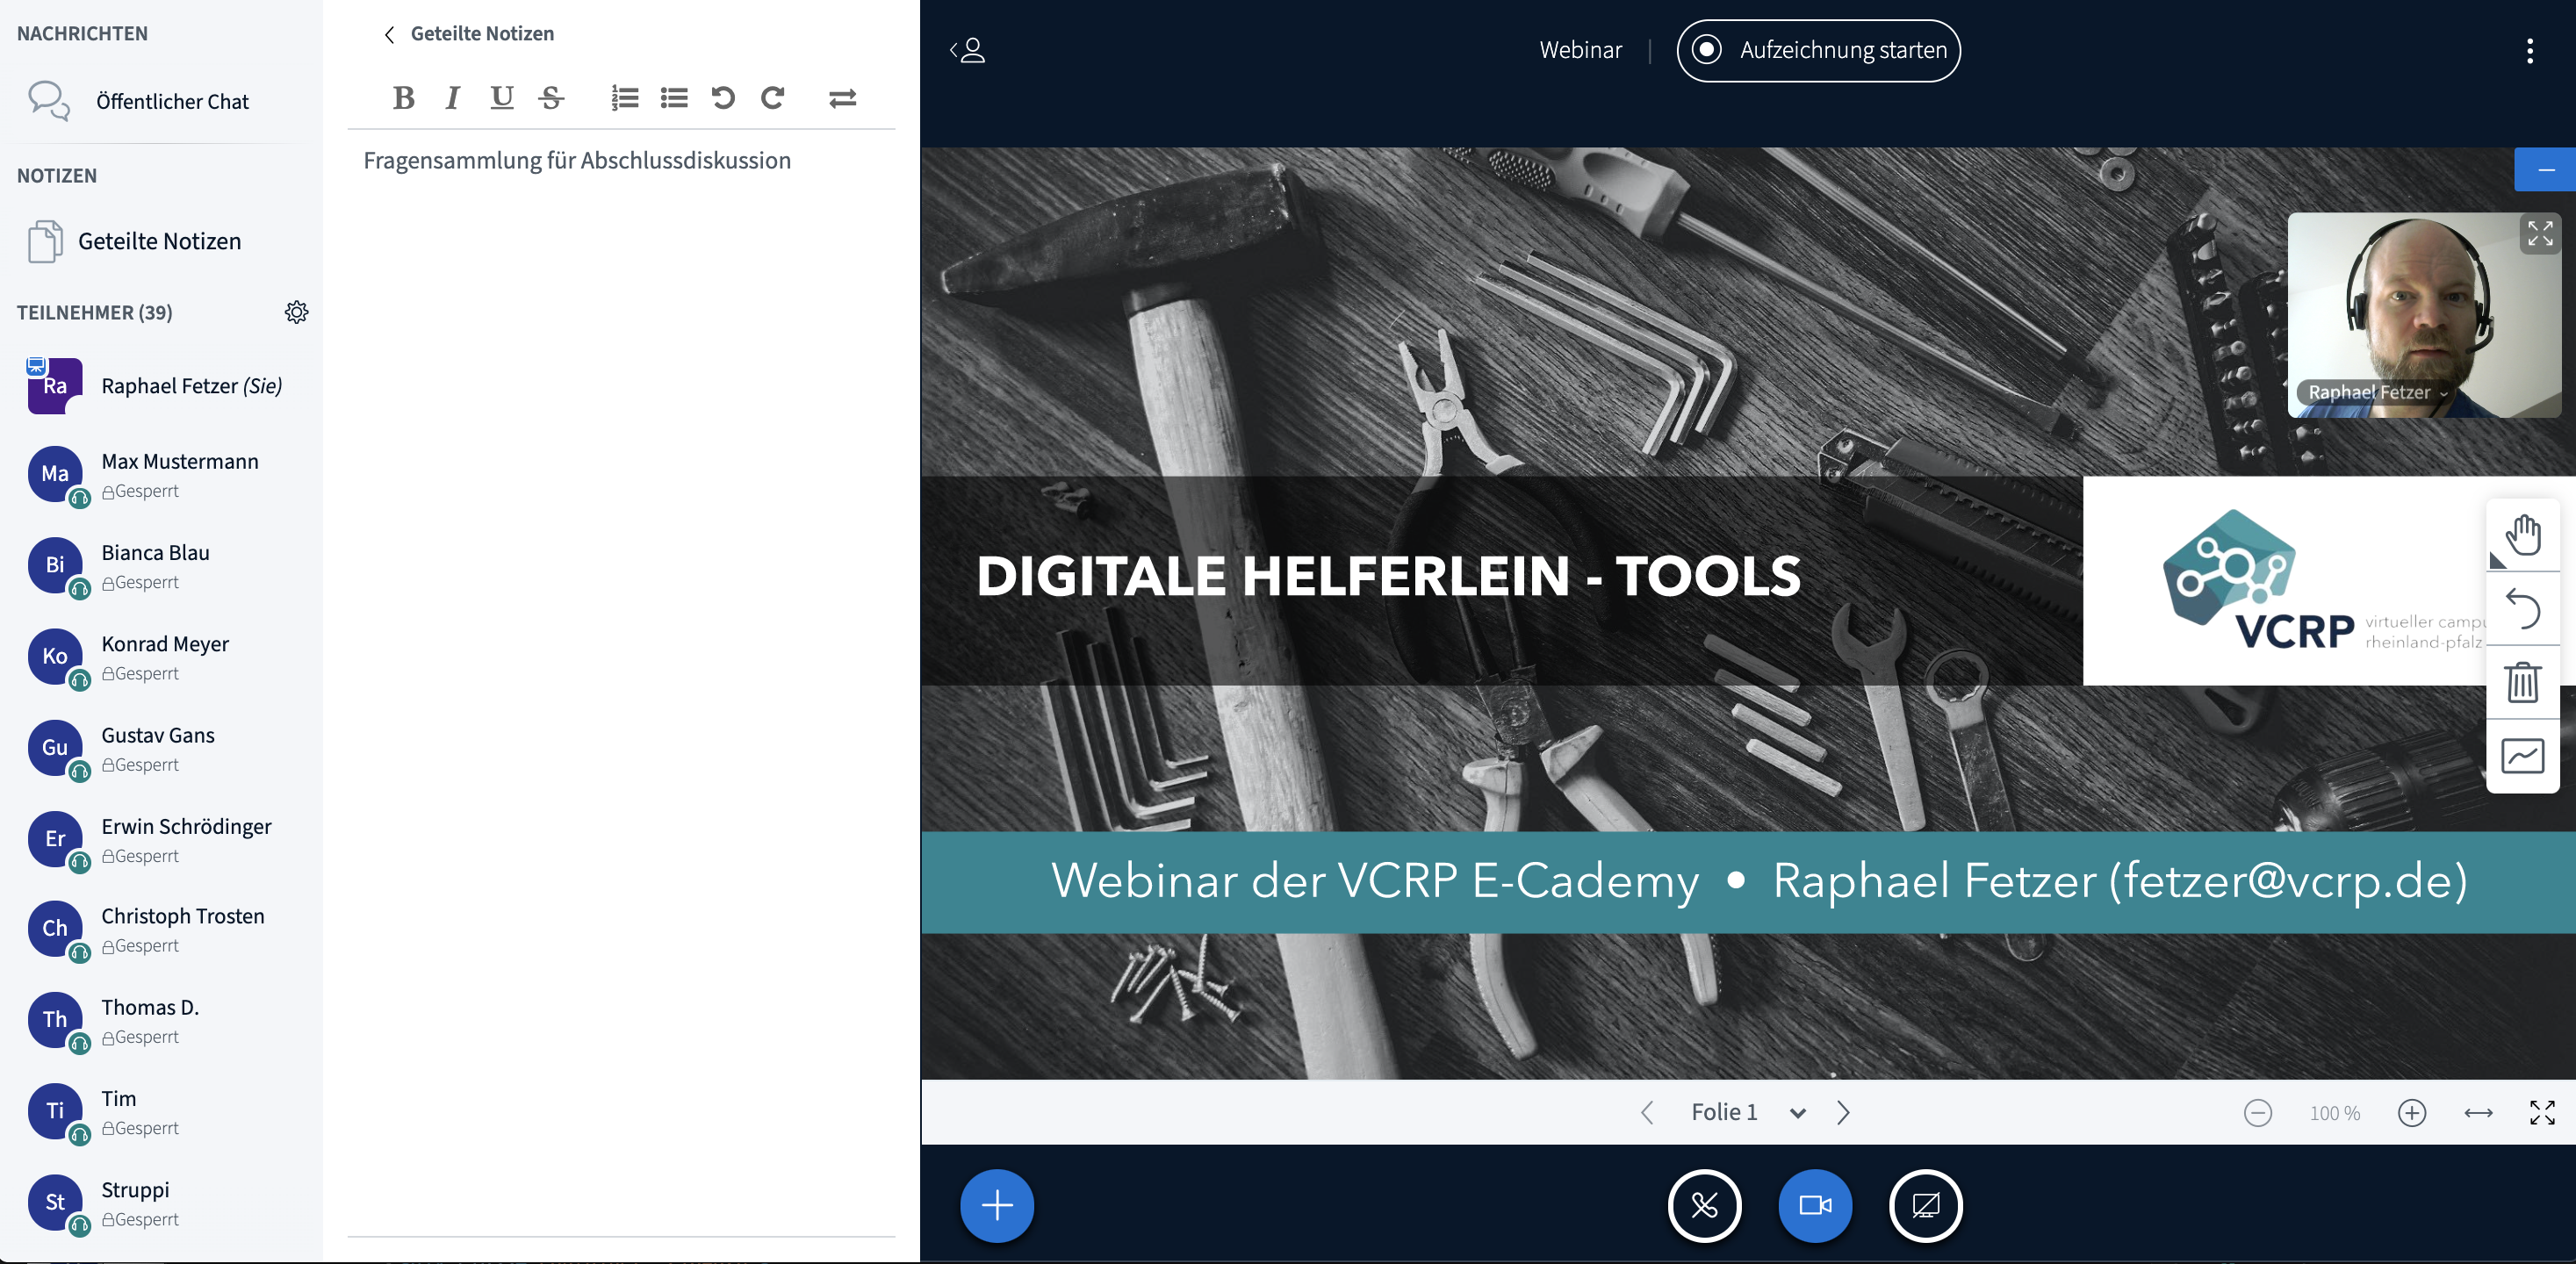Open the blue plus actions menu

[x=996, y=1205]
